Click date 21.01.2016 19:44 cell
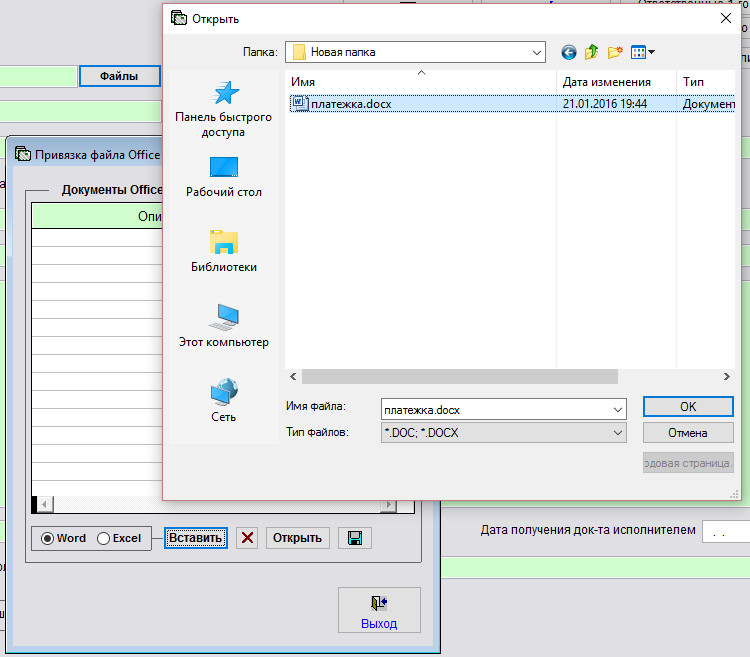Screen dimensions: 750x657 pyautogui.click(x=605, y=104)
